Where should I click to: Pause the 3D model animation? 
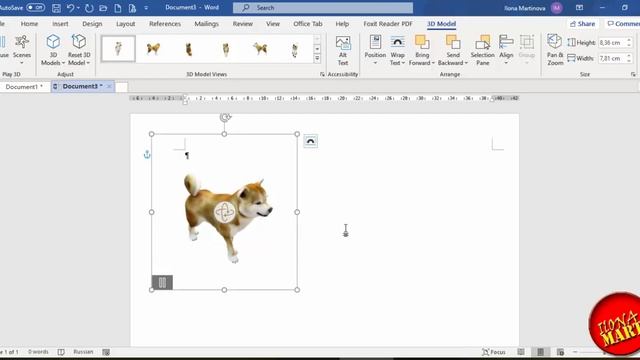point(162,282)
